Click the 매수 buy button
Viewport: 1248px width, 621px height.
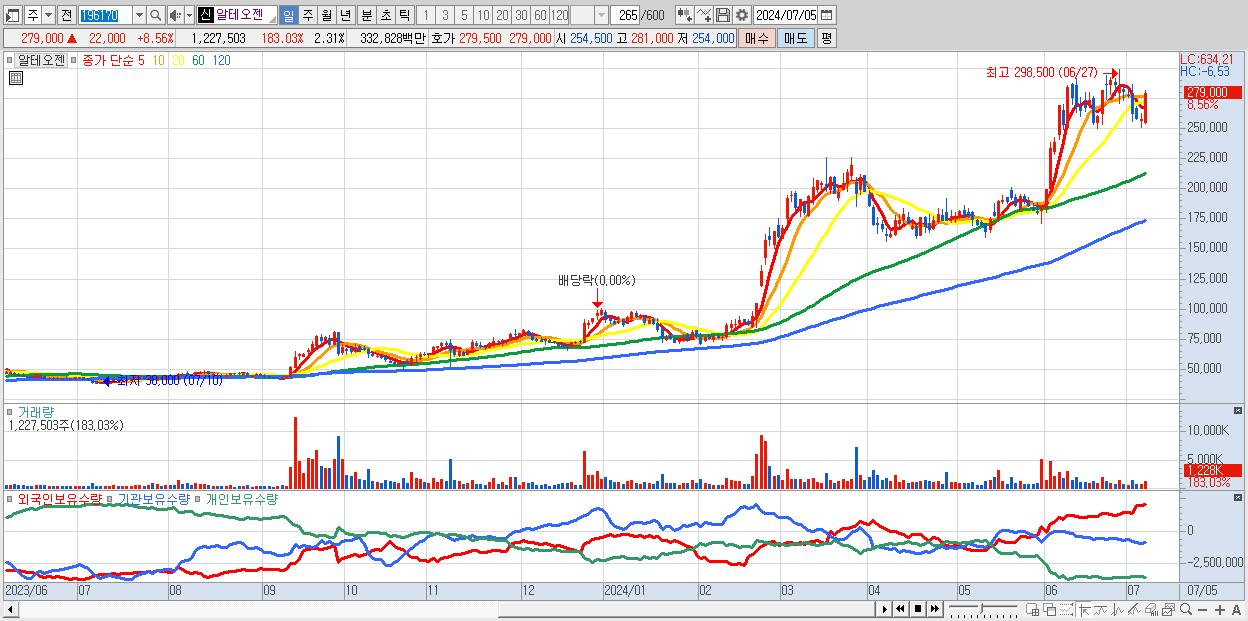coord(756,38)
